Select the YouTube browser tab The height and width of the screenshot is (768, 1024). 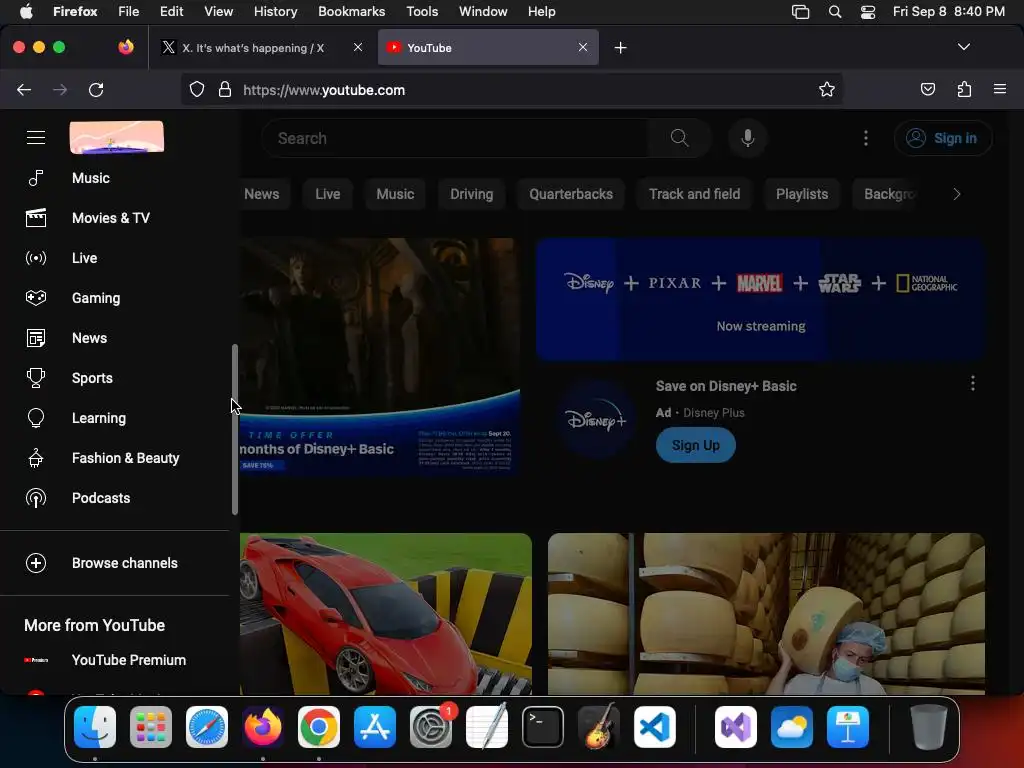488,48
